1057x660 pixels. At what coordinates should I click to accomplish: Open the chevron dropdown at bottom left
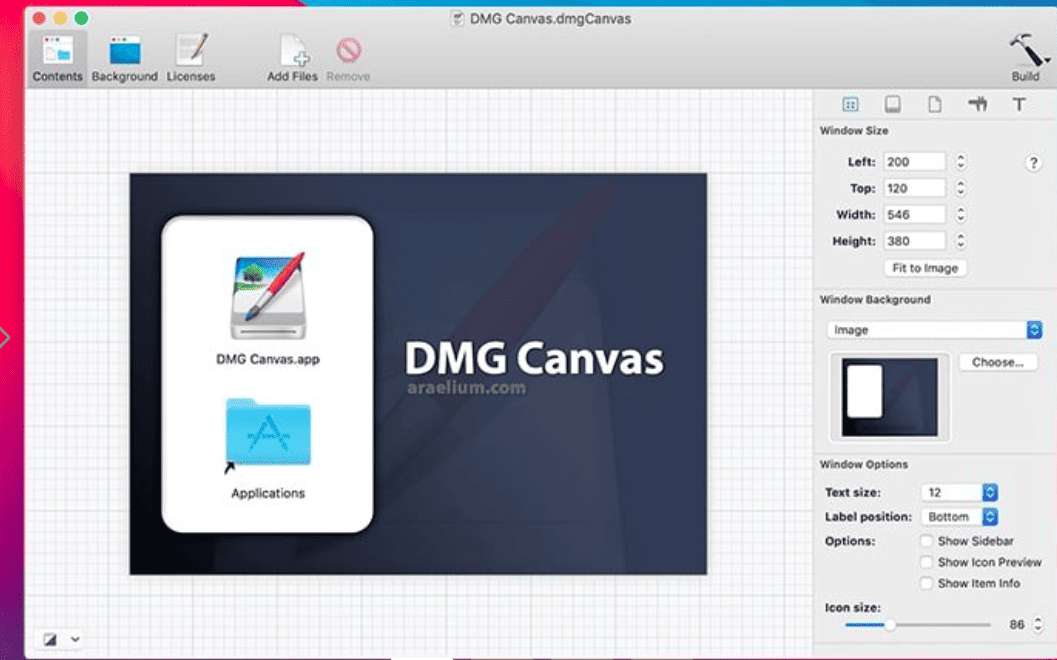(76, 639)
